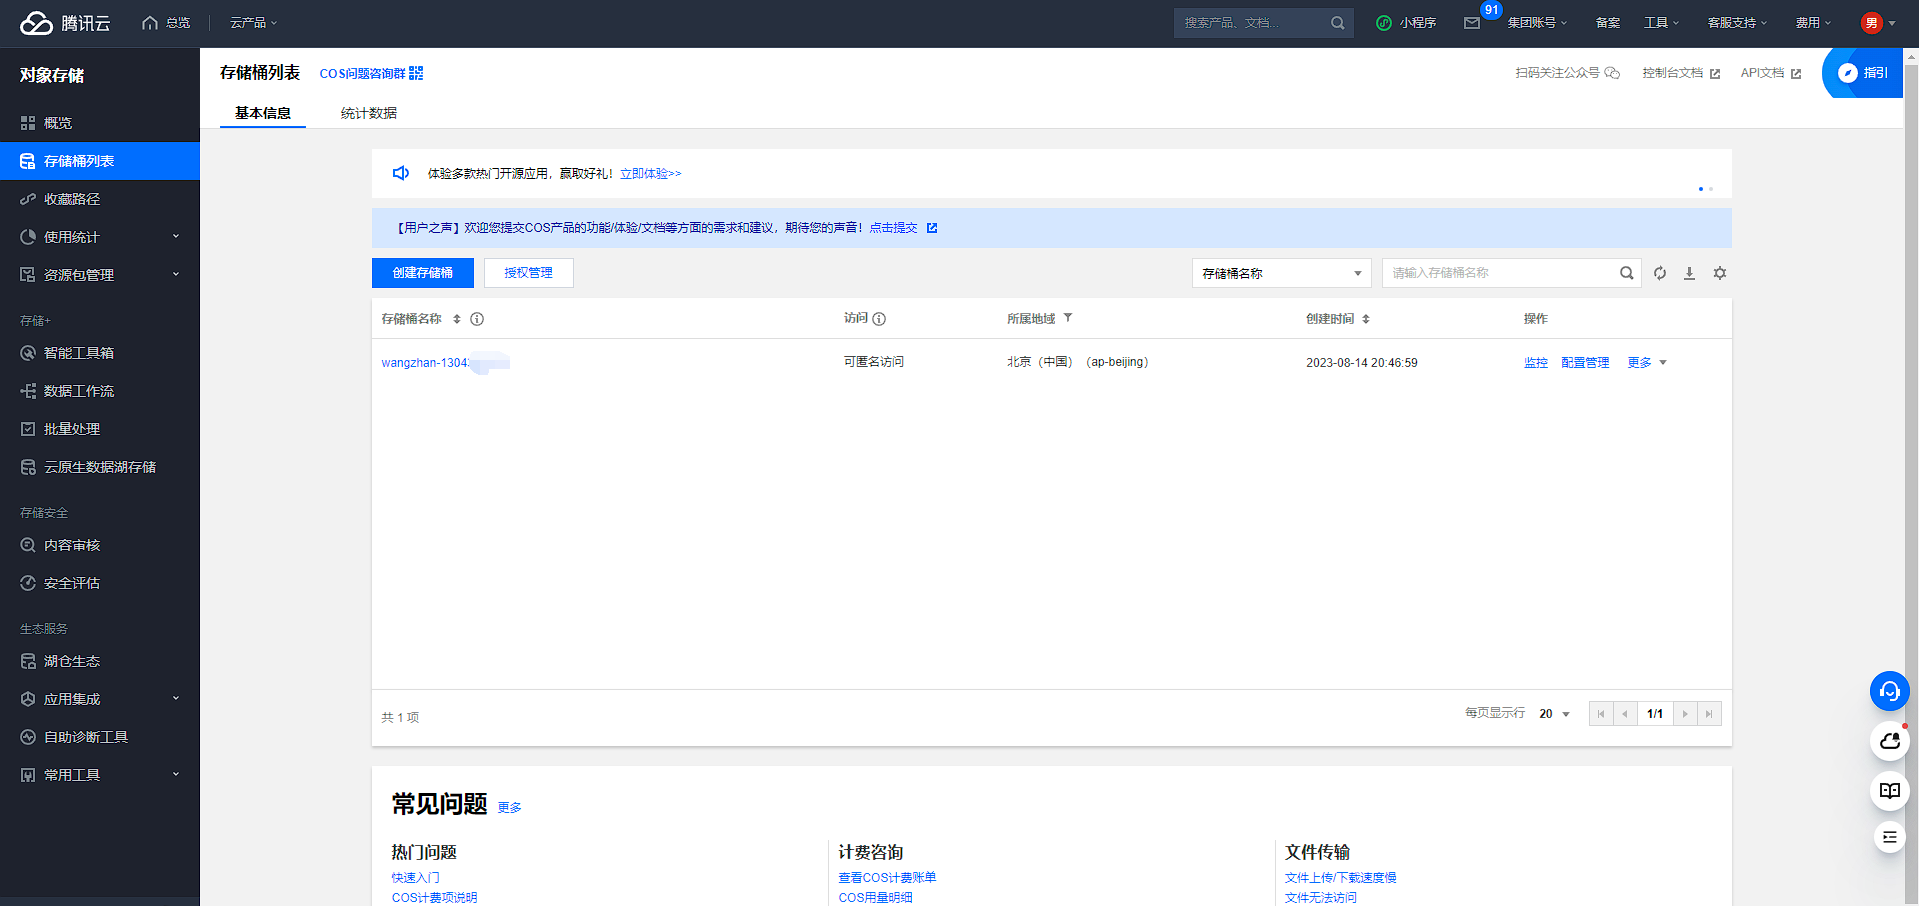Viewport: 1919px width, 906px height.
Task: Expand 工具 dropdown menu
Action: (1661, 23)
